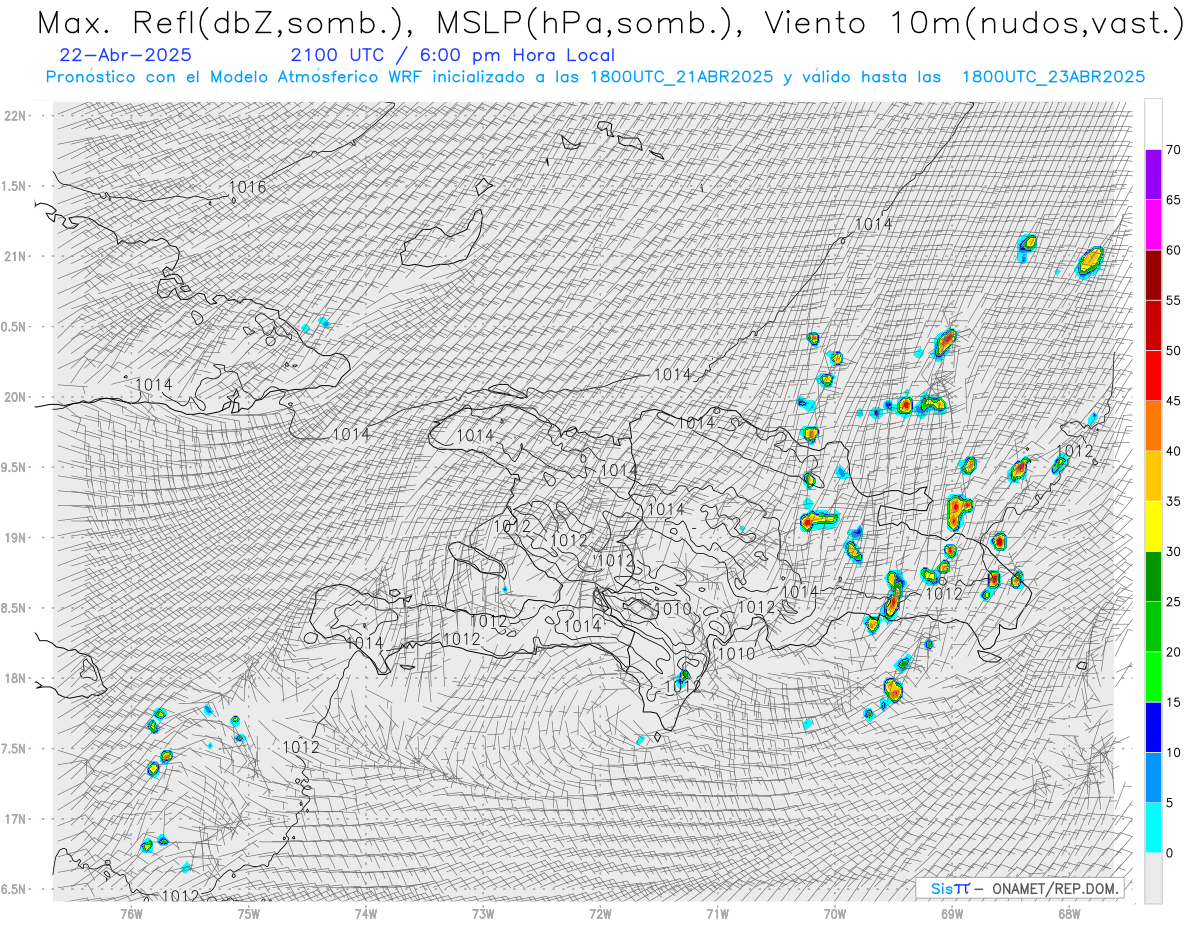Click the 19N latitude axis label
The width and height of the screenshot is (1200, 927).
[x=15, y=538]
